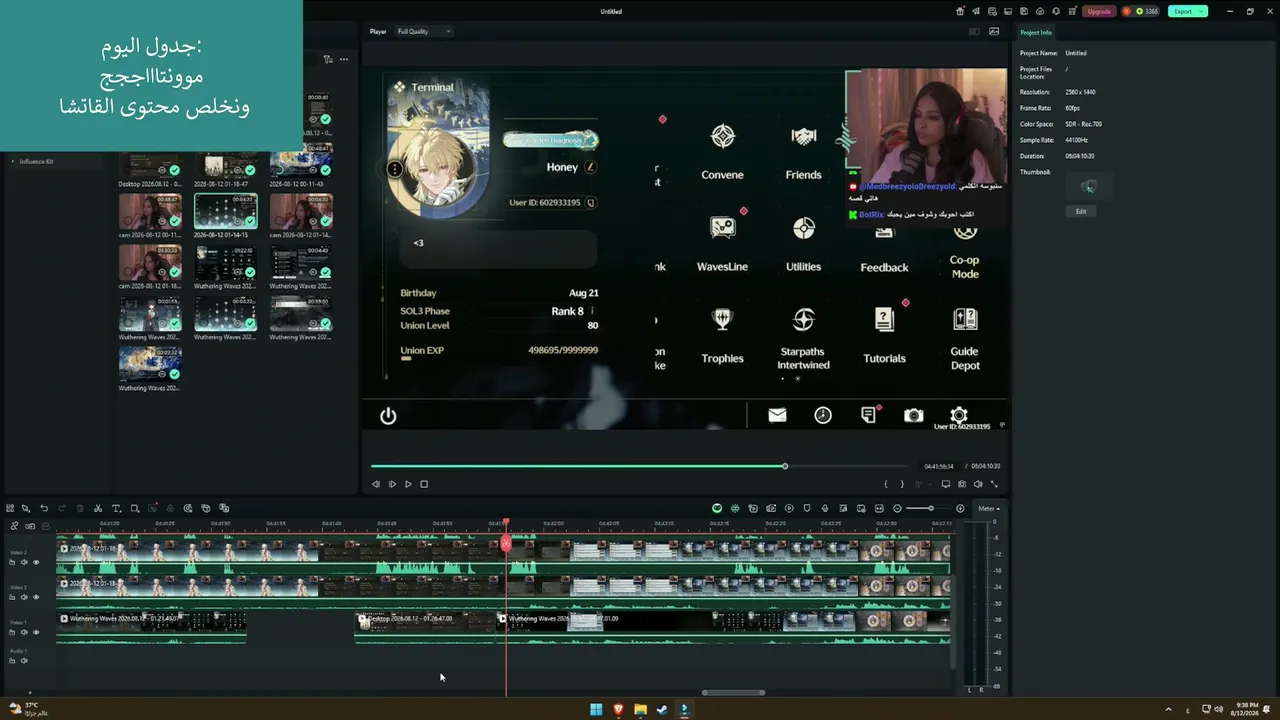Stop the preview playback
This screenshot has width=1280, height=720.
point(424,484)
